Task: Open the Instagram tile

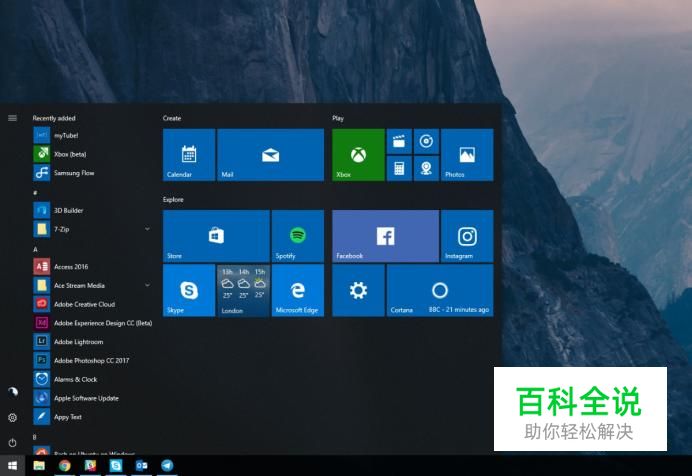Action: [467, 236]
